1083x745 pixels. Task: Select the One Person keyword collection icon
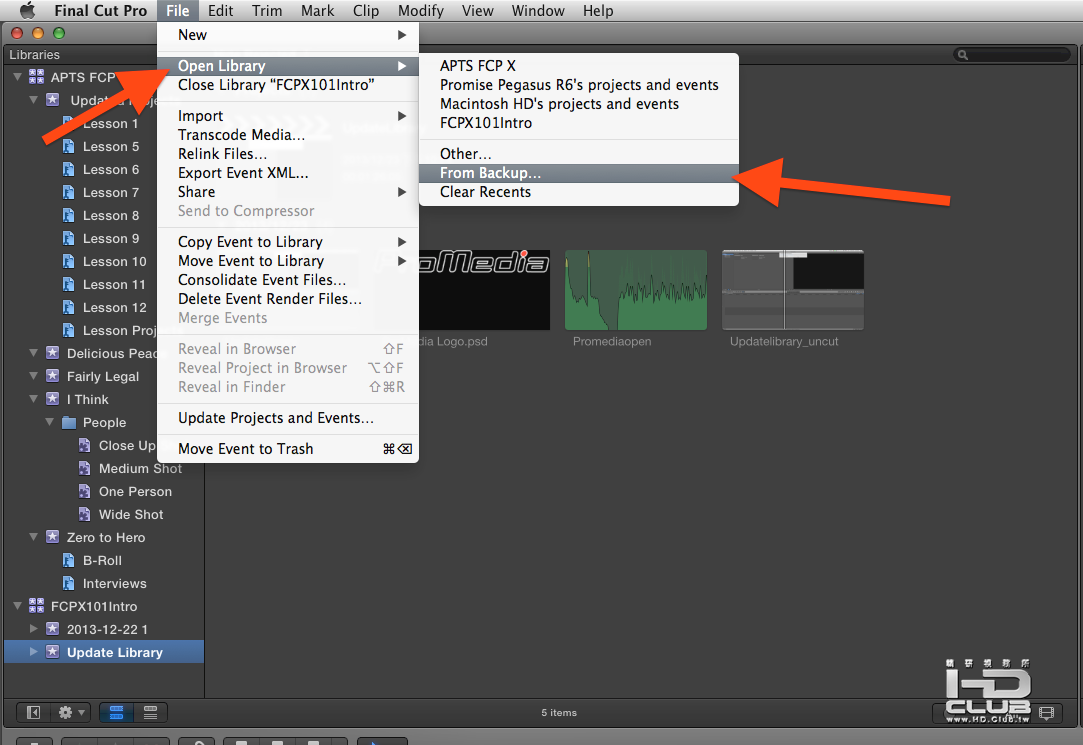(x=84, y=491)
